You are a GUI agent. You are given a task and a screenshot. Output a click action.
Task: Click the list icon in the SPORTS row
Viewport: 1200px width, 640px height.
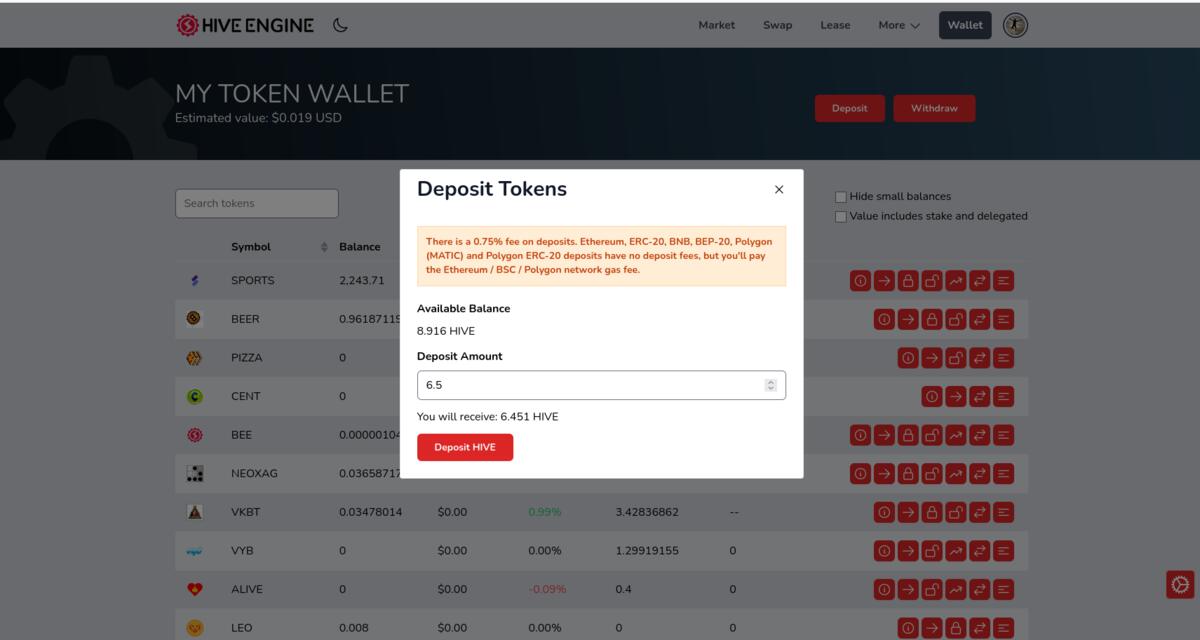[x=1004, y=281]
